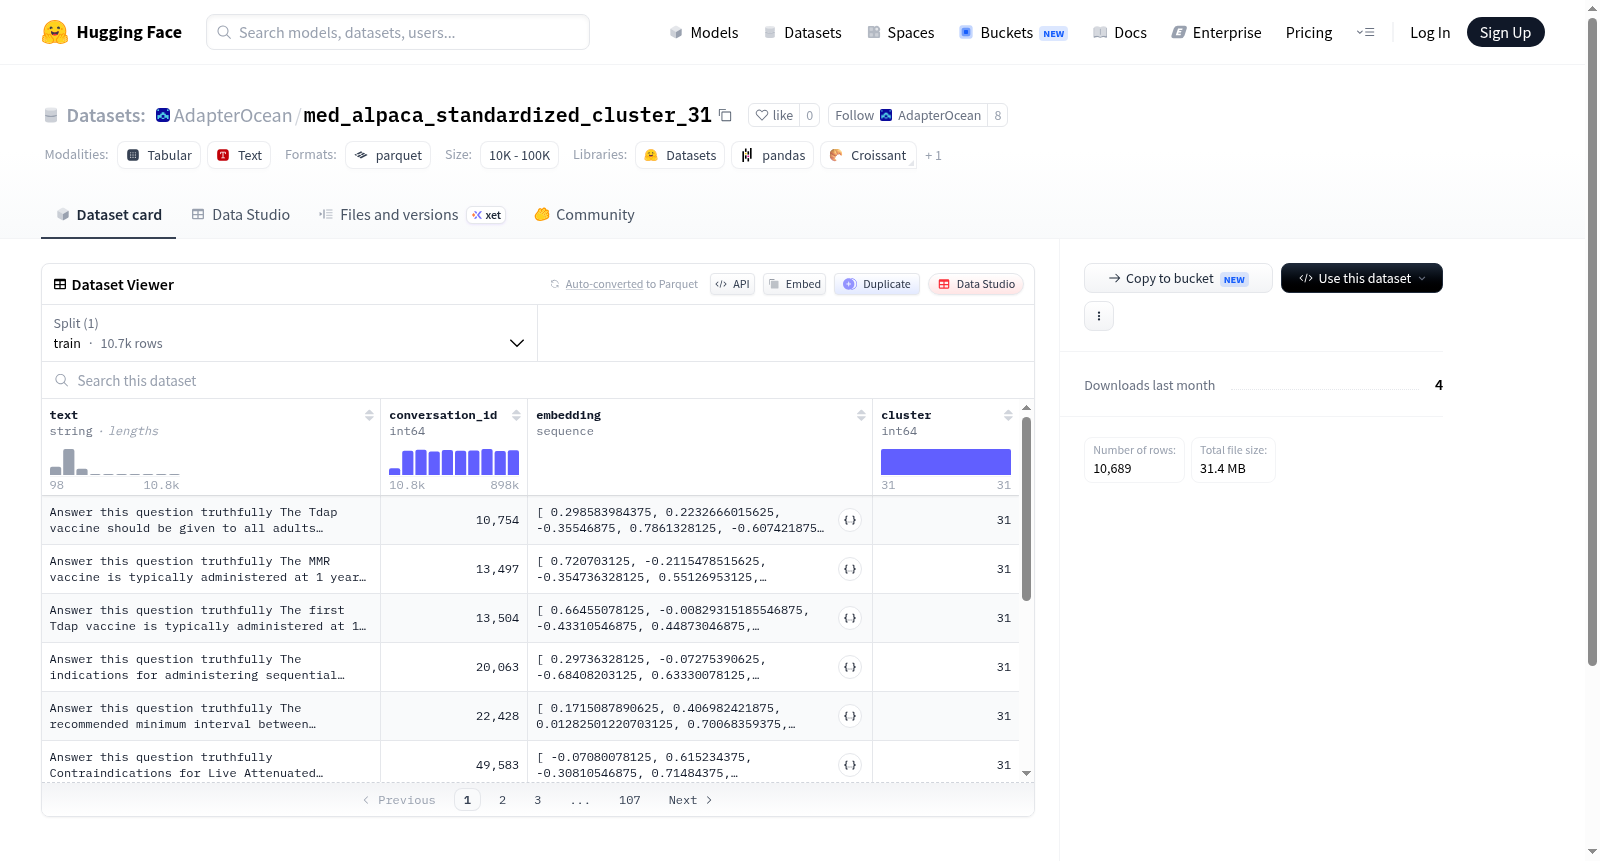The image size is (1600, 861).
Task: Sort by the conversation_id column
Action: point(516,415)
